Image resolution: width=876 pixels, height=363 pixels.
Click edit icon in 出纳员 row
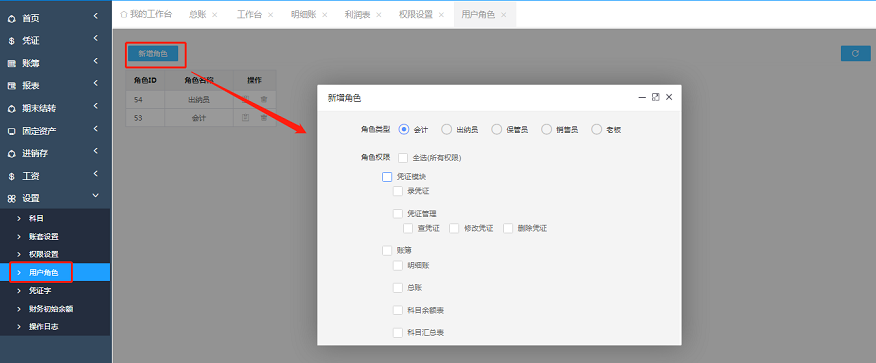point(245,100)
